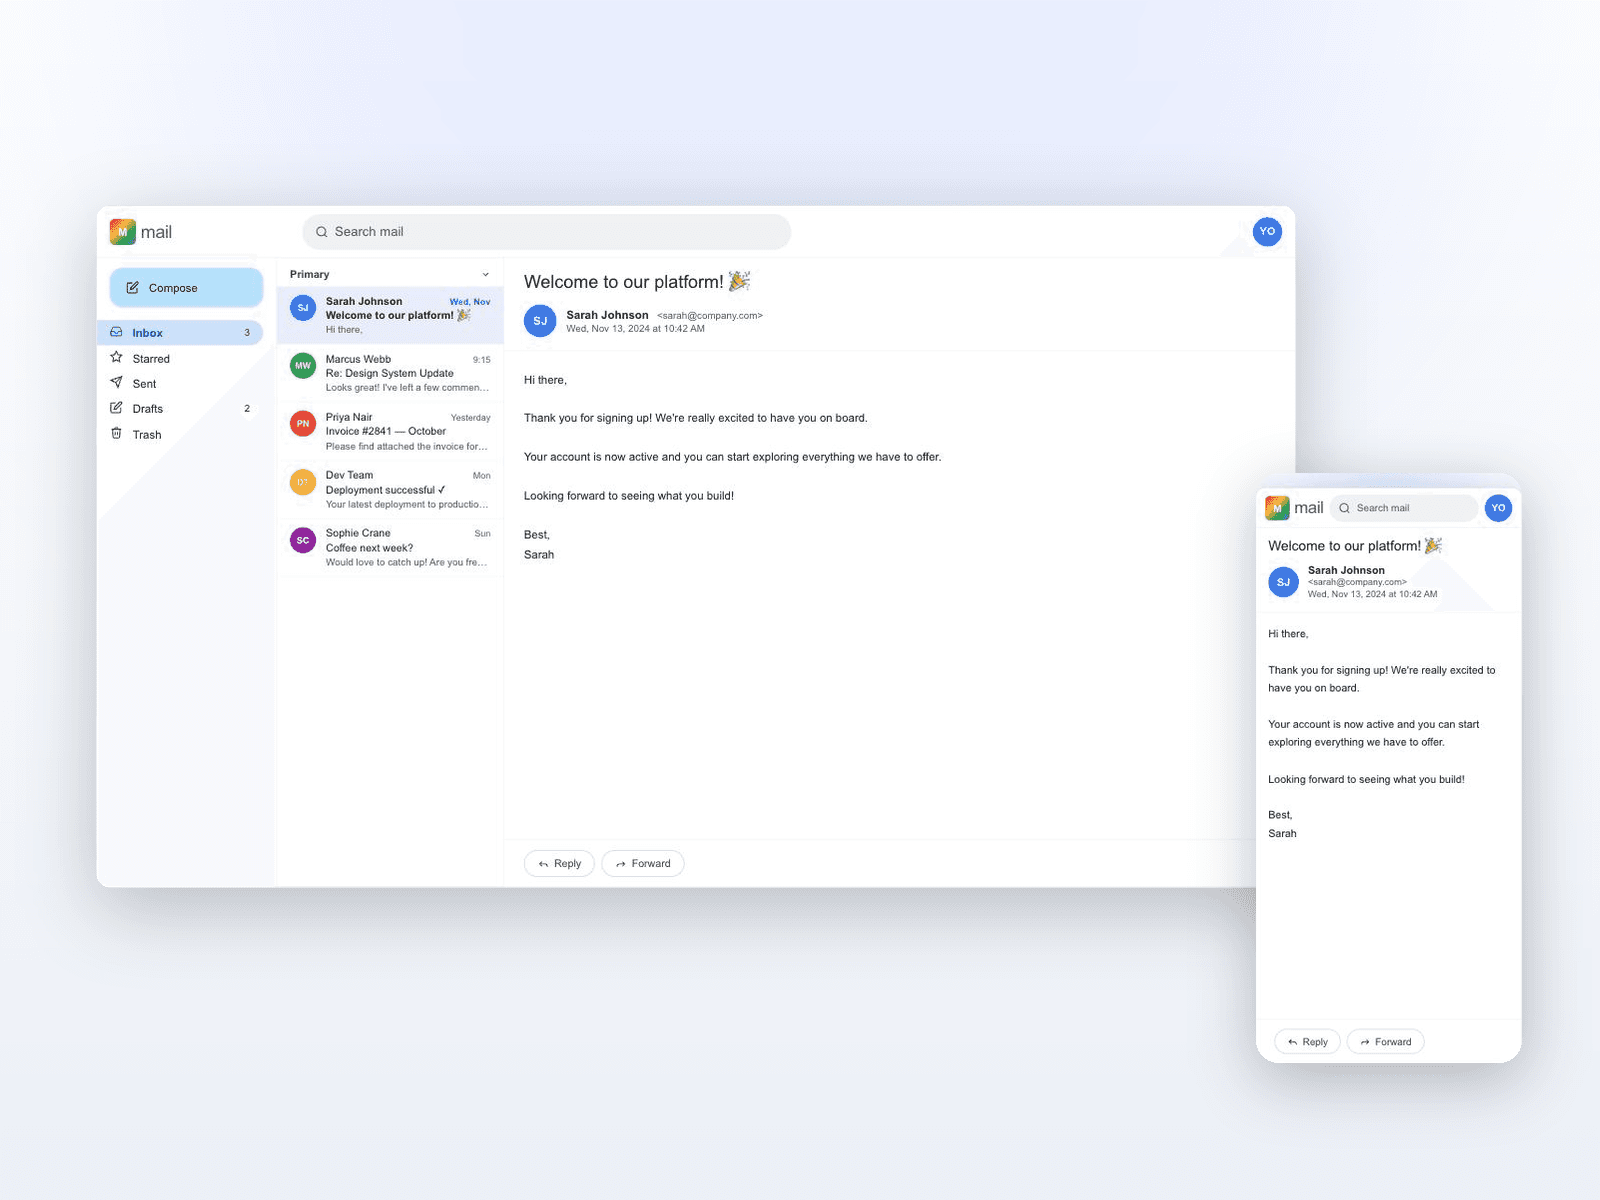This screenshot has width=1600, height=1200.
Task: Click the Search mail field in desktop window
Action: (x=546, y=232)
